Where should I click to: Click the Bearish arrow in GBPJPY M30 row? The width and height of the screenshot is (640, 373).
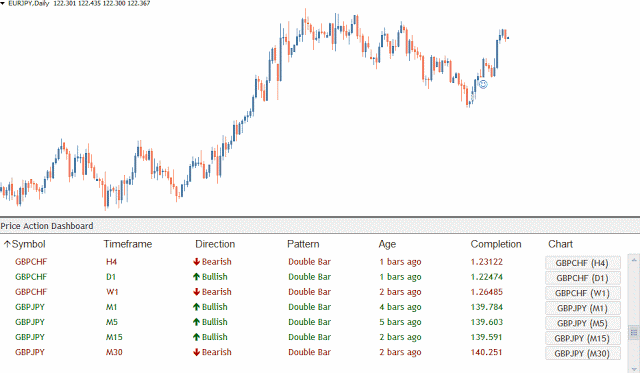[196, 353]
